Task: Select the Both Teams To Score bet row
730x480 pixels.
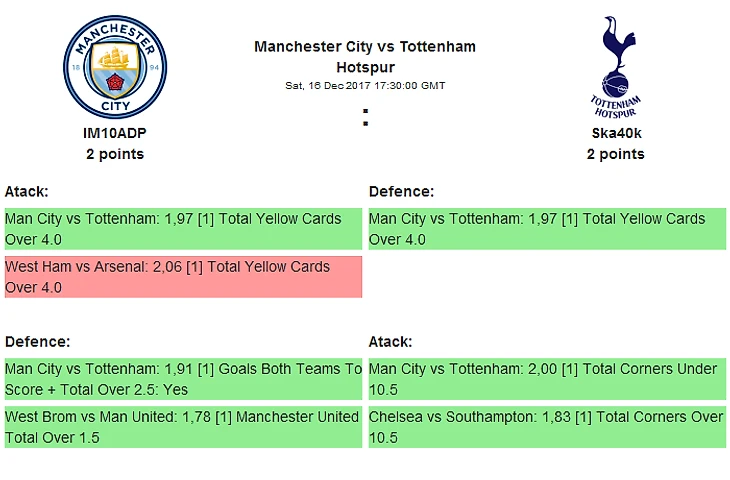Action: 182,379
